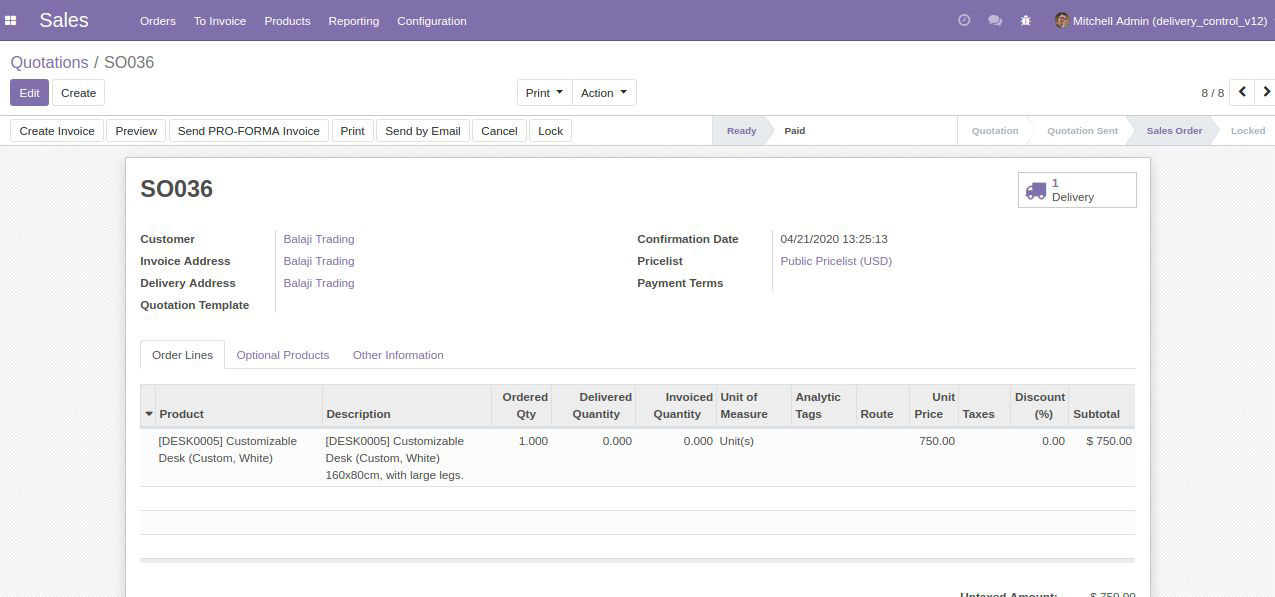This screenshot has height=597, width=1275.
Task: Click ordered quantity value 1.000
Action: [x=533, y=441]
